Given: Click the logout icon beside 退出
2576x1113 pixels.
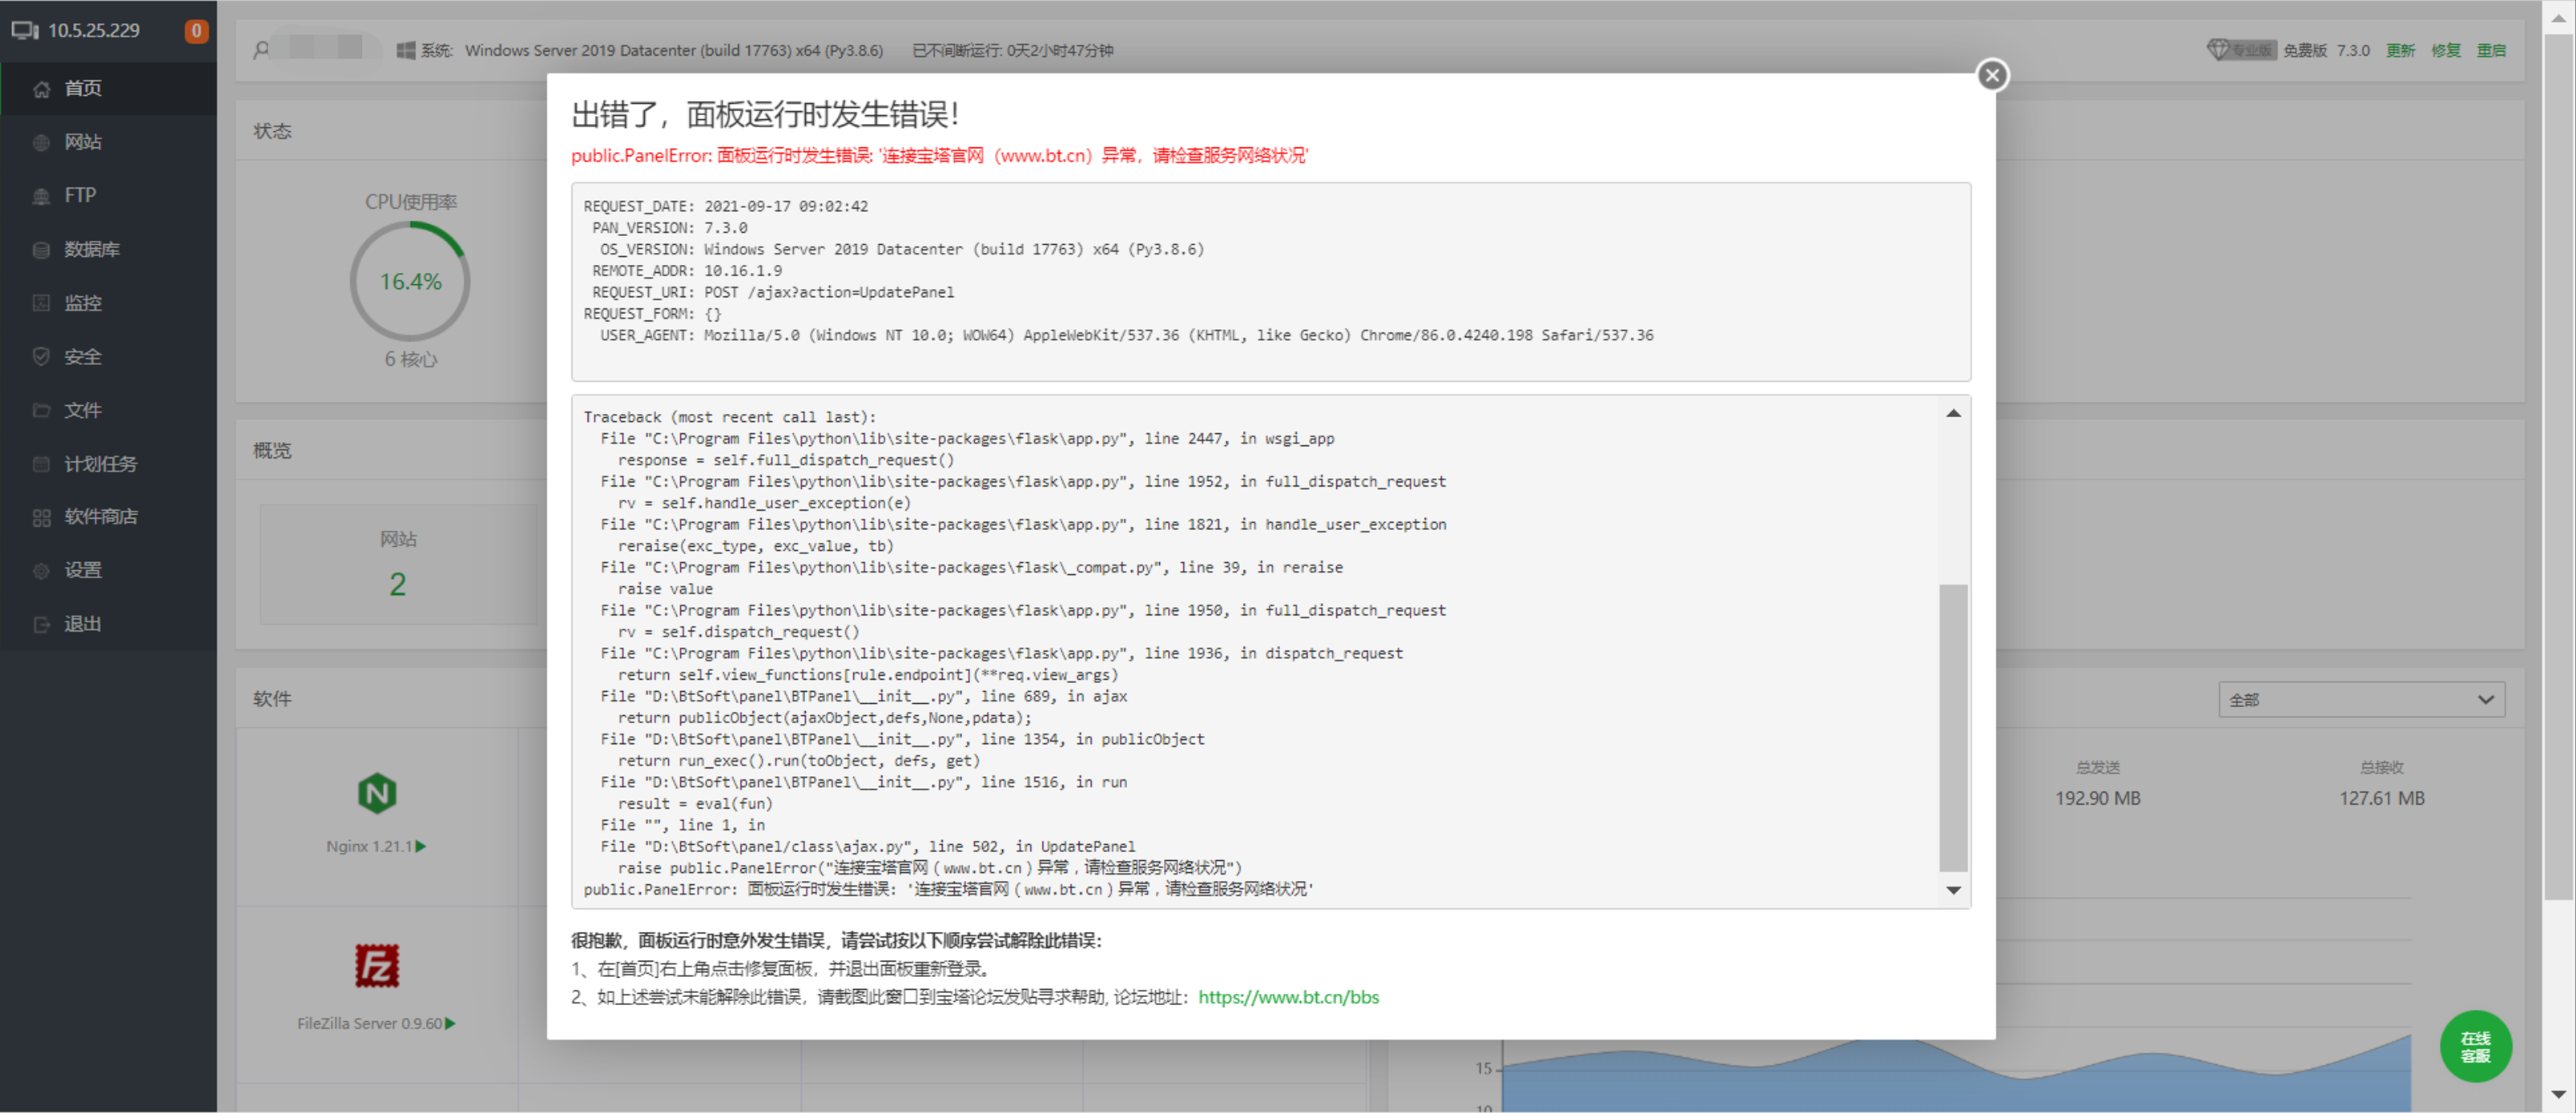Looking at the screenshot, I should point(41,624).
